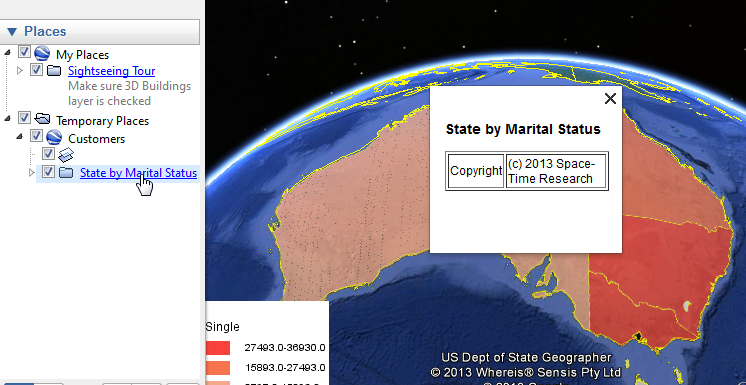The image size is (746, 385).
Task: Expand the State by Marital Status node
Action: pyautogui.click(x=32, y=172)
